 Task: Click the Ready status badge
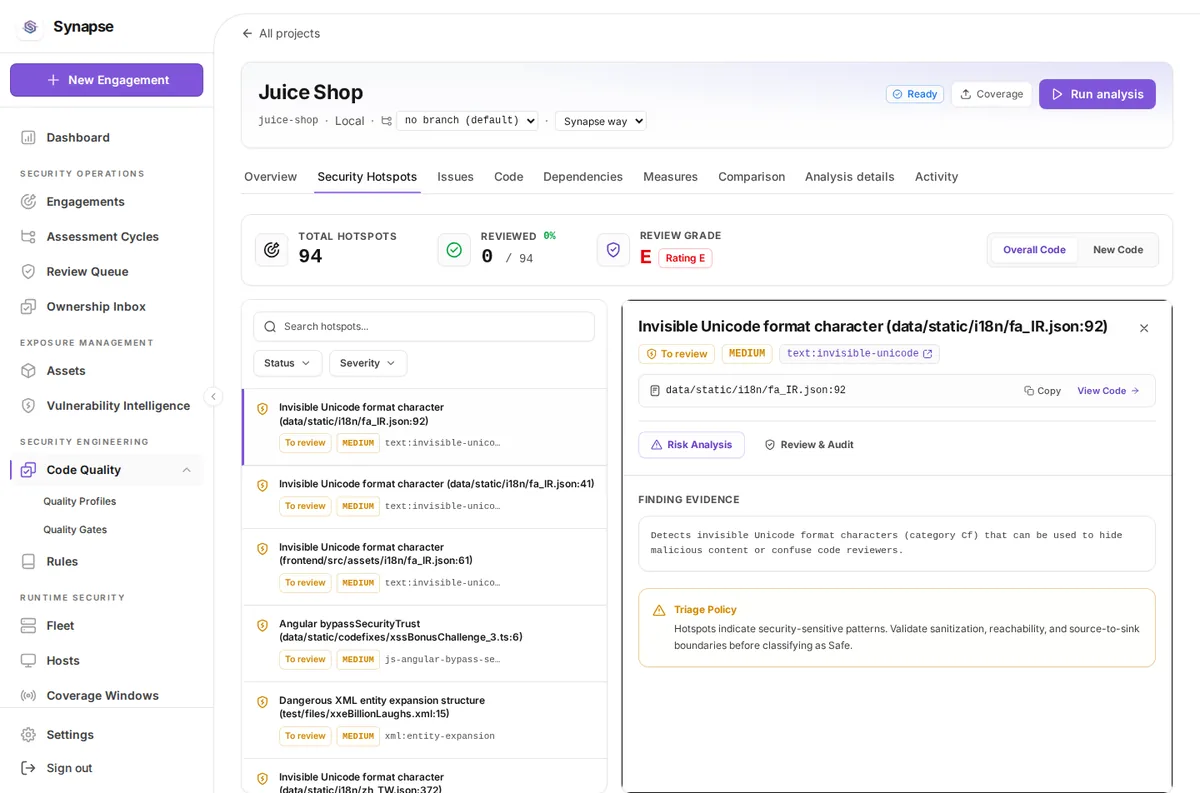pos(915,94)
